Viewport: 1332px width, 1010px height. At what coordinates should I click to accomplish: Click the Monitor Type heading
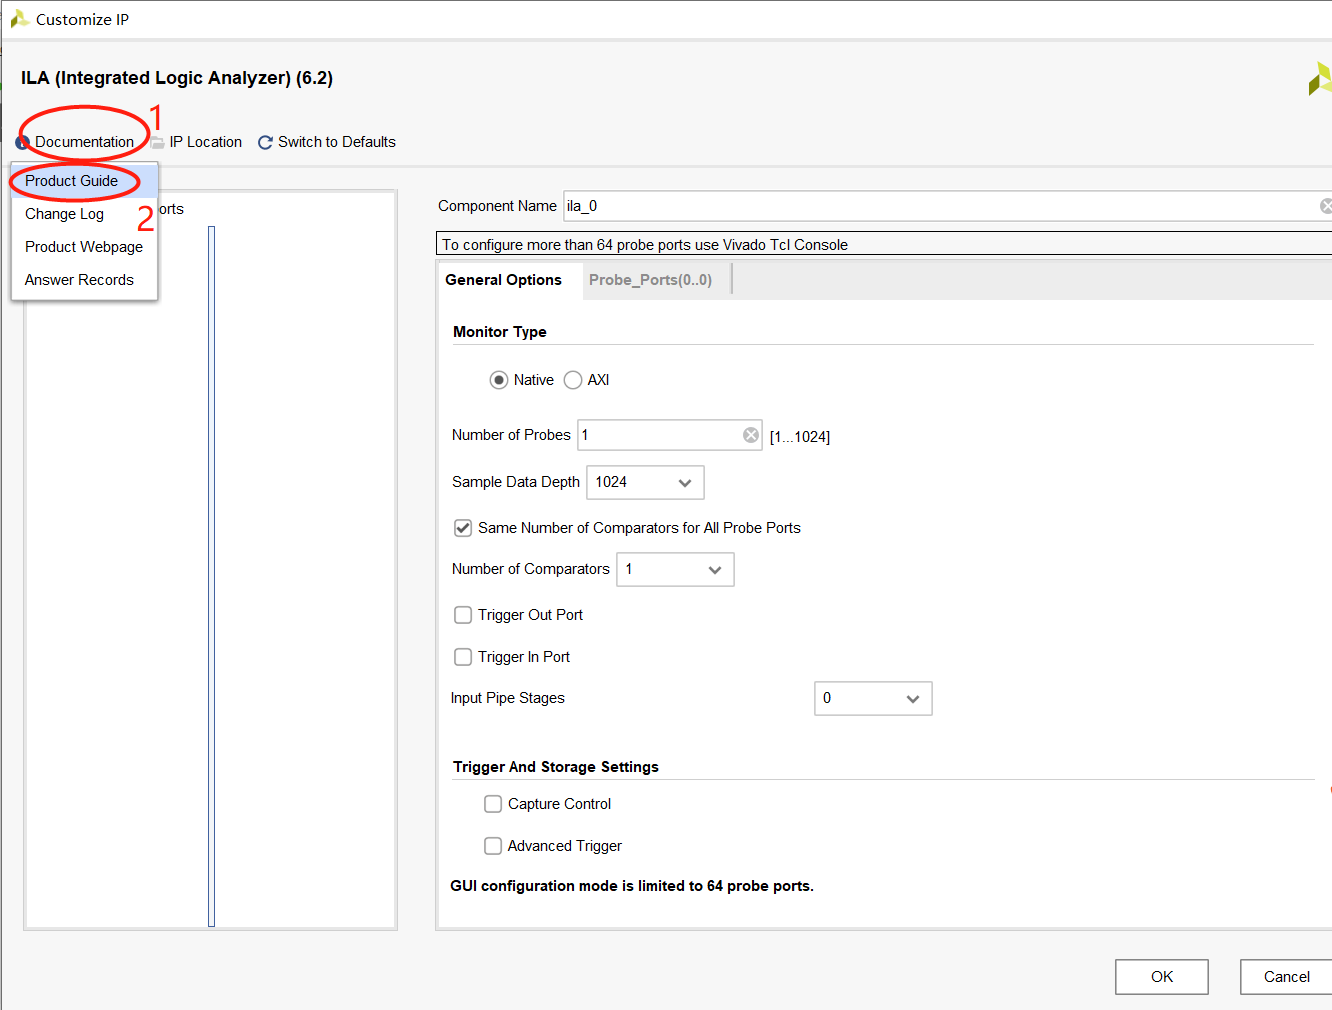tap(500, 332)
